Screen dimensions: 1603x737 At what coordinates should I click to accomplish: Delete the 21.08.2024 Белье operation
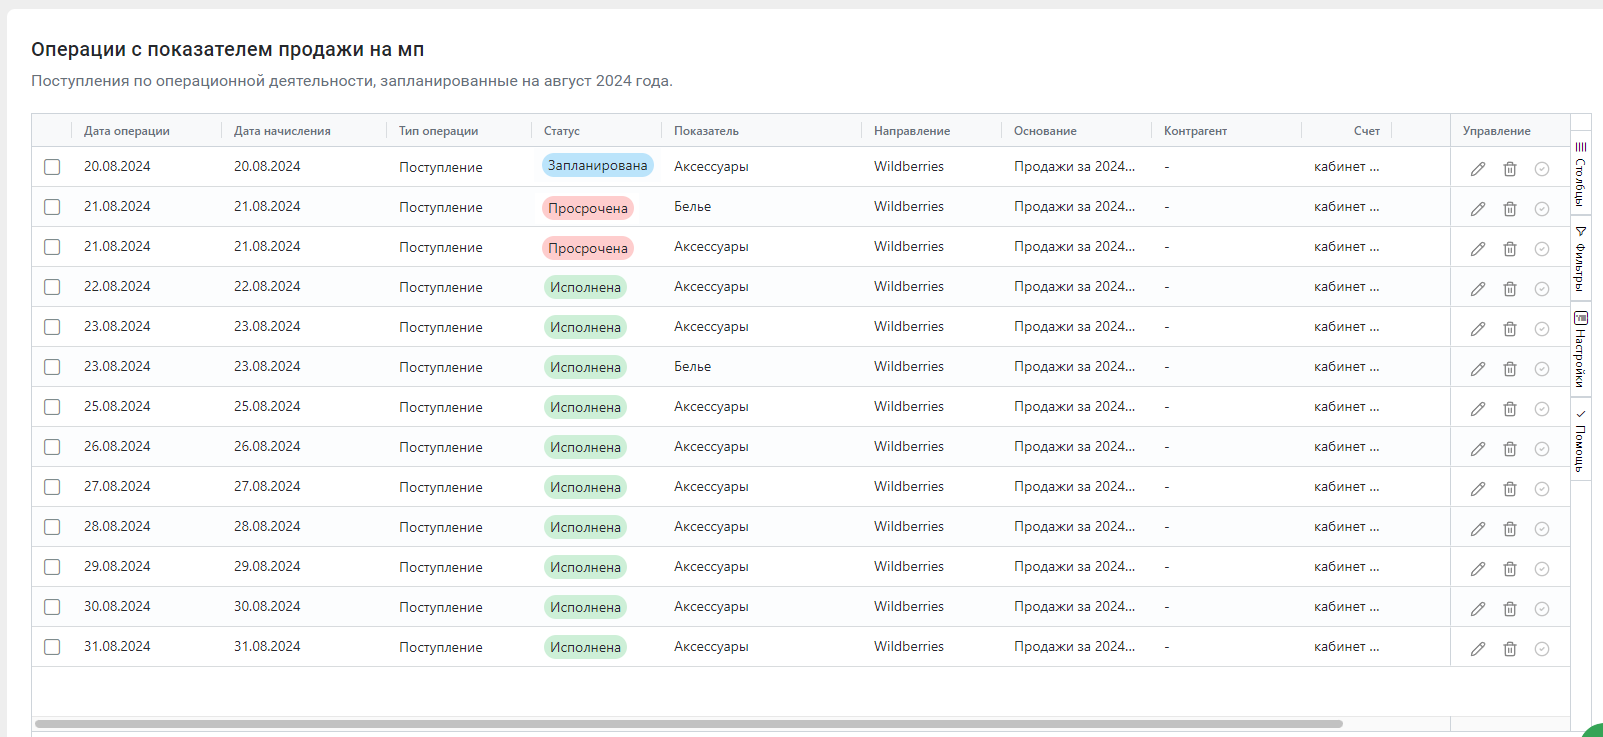tap(1510, 209)
